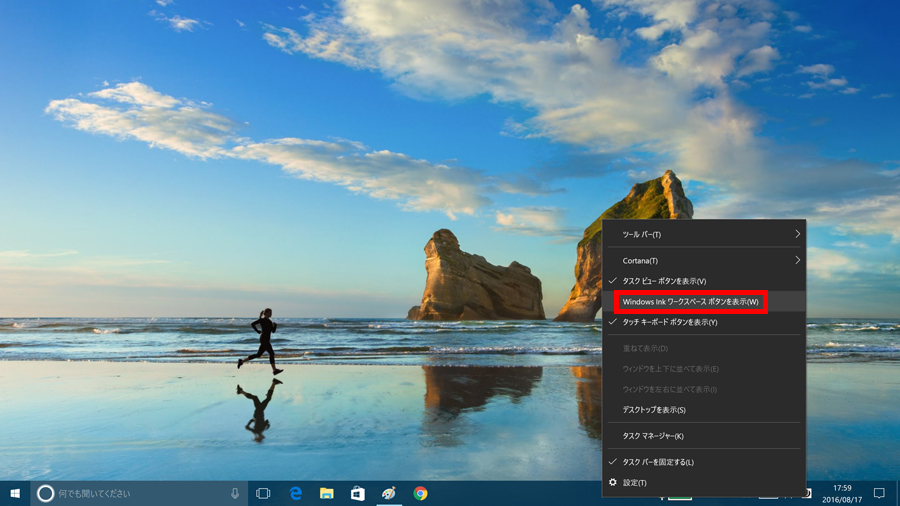This screenshot has width=900, height=506.
Task: Select デスクトップを表示 from context menu
Action: point(654,410)
